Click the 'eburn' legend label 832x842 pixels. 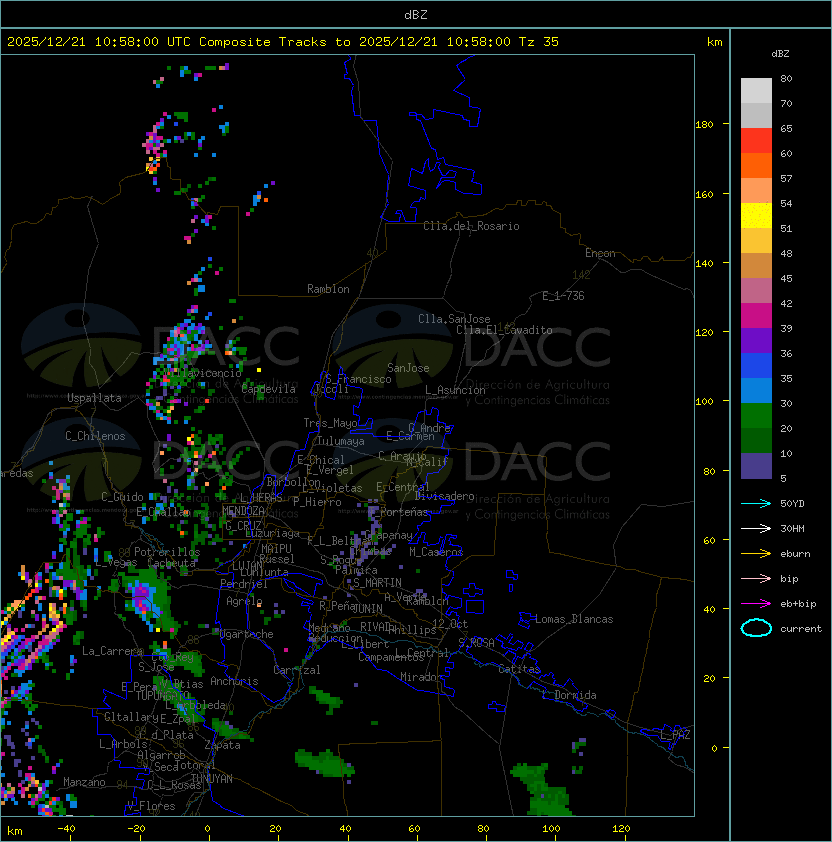pyautogui.click(x=795, y=554)
